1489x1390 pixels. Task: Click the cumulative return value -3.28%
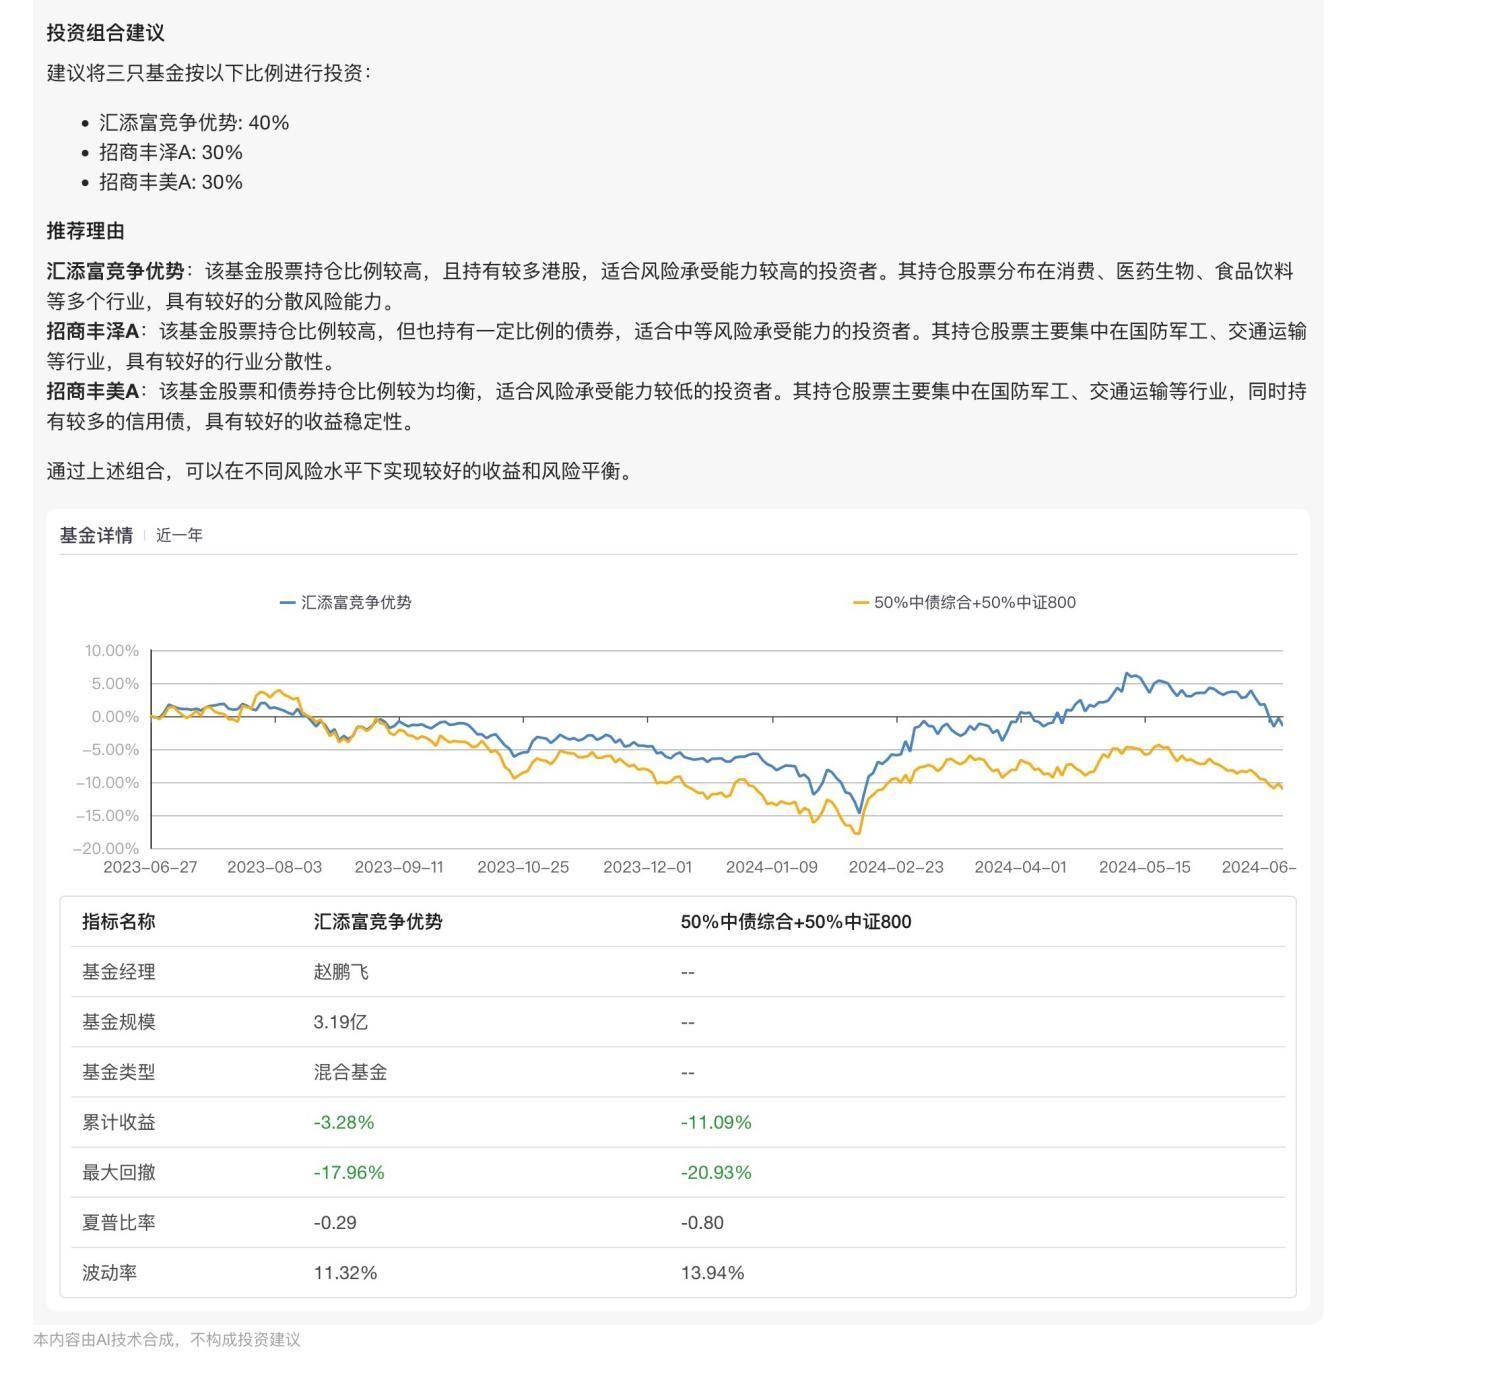[x=344, y=1122]
